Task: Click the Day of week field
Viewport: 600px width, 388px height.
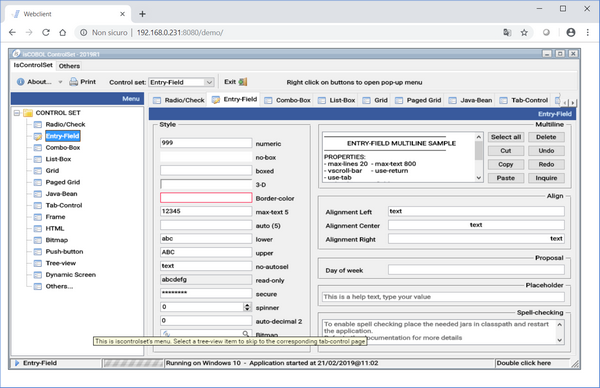Action: pyautogui.click(x=476, y=270)
